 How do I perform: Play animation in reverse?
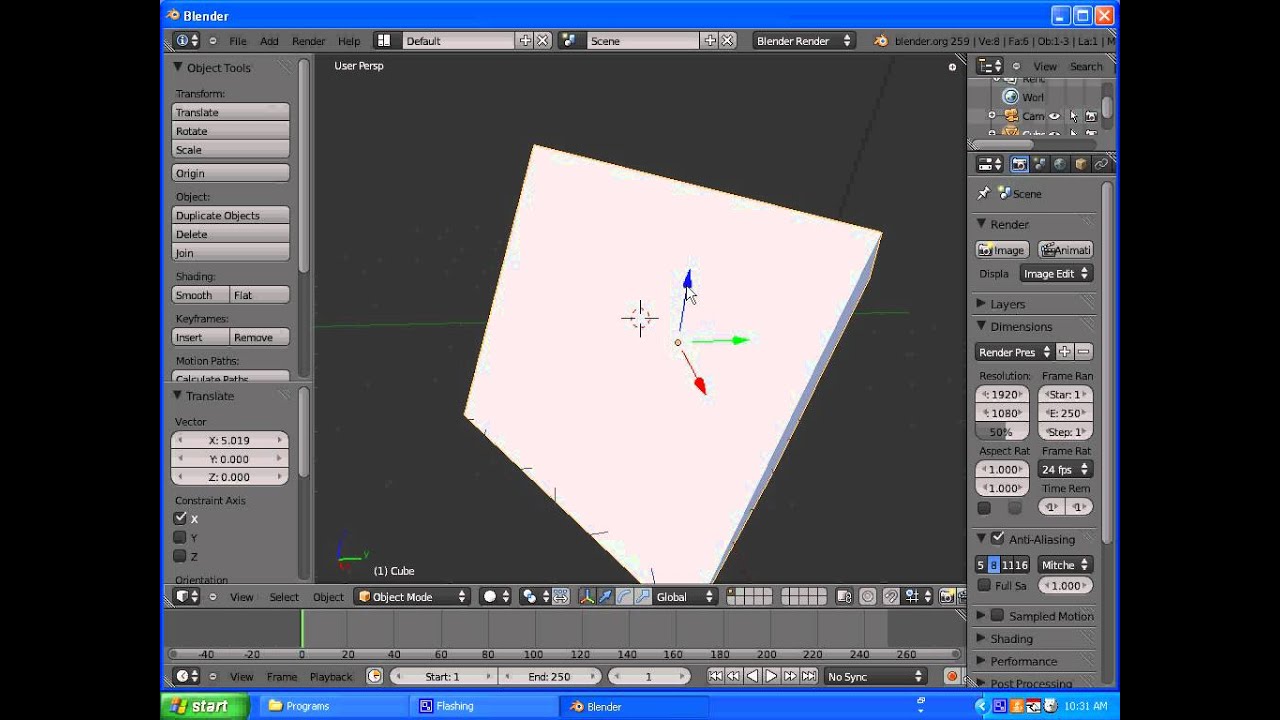[x=752, y=676]
